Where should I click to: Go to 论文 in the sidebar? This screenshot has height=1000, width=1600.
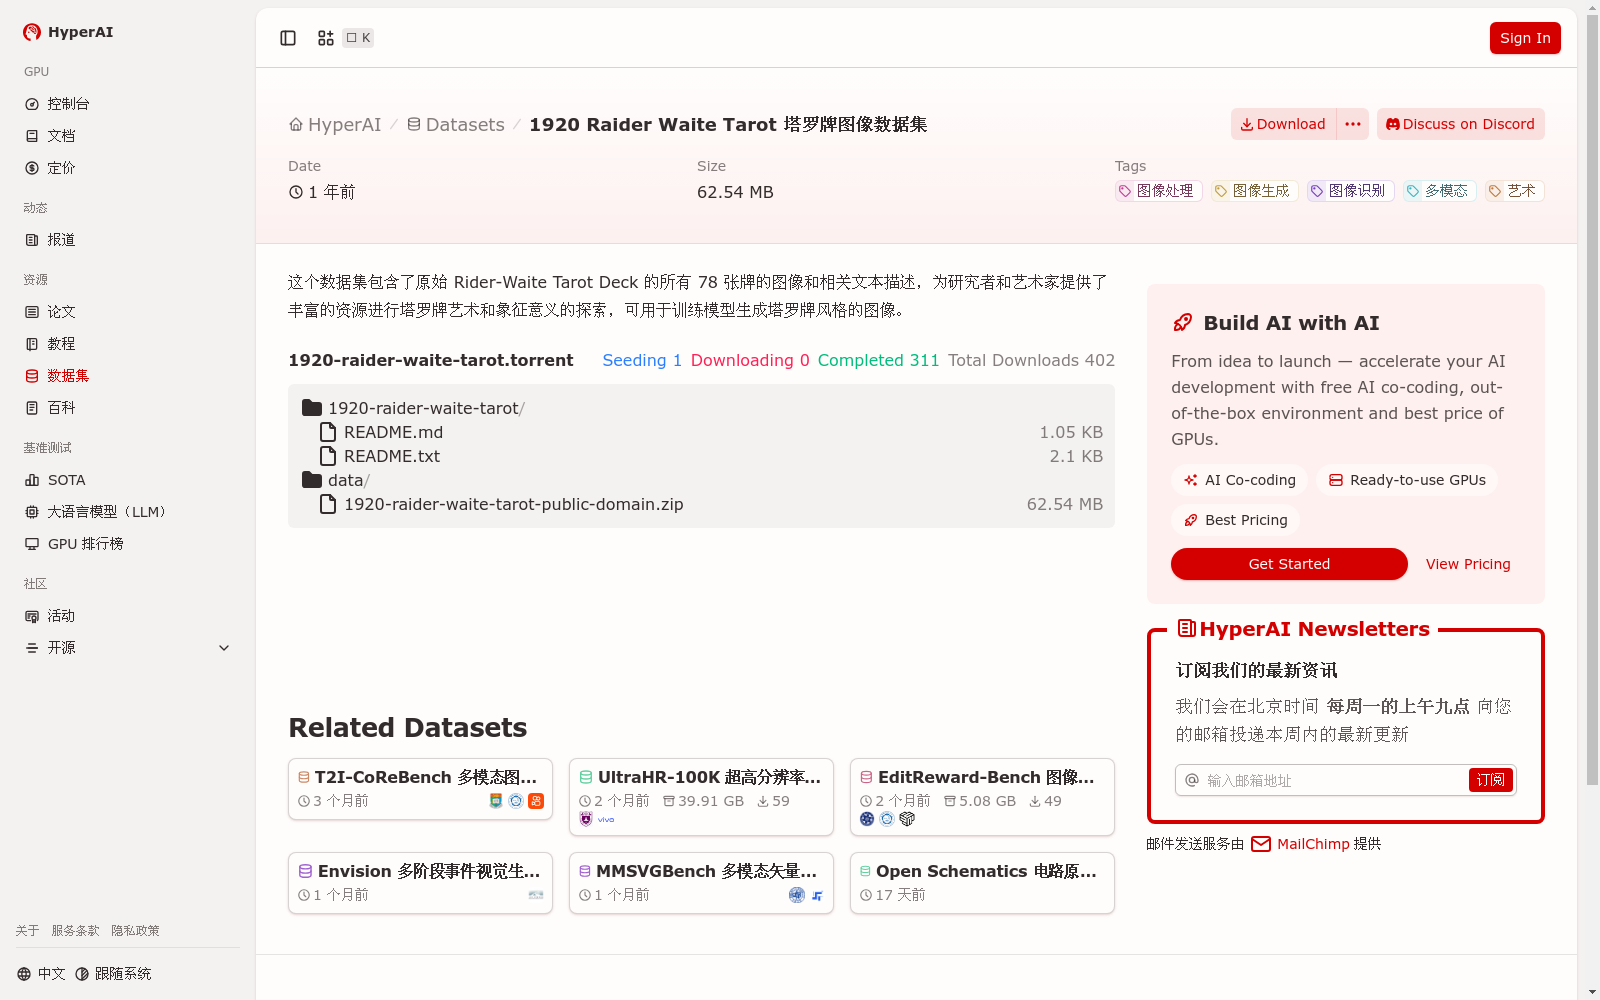[128, 312]
